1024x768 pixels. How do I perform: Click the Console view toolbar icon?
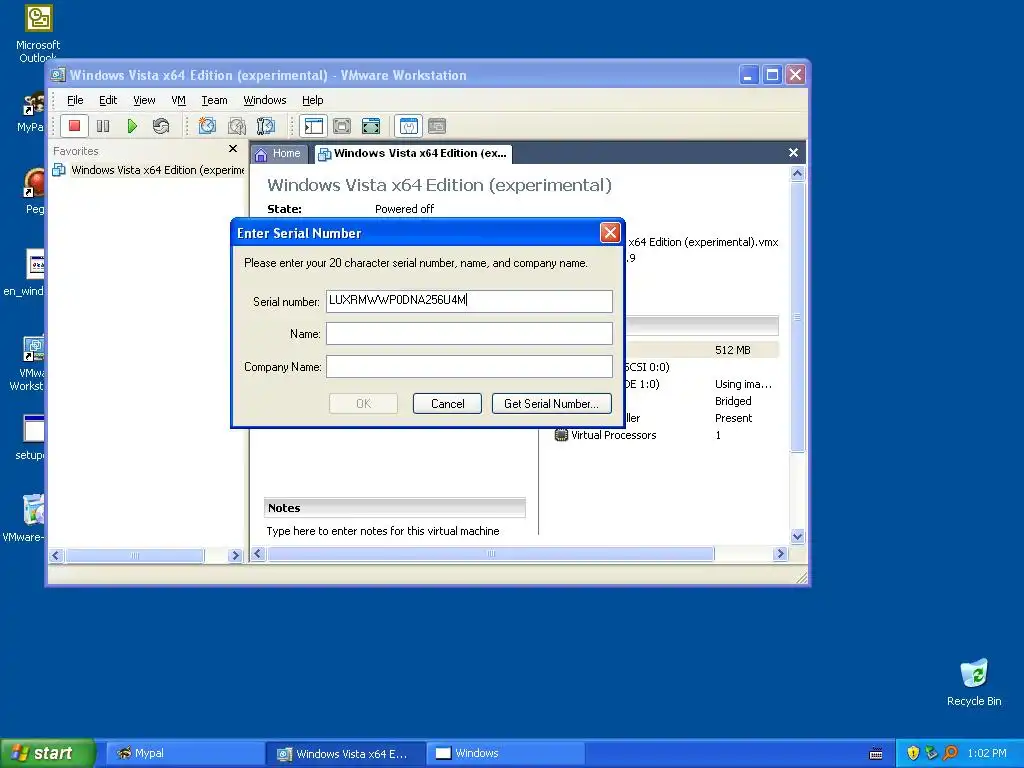click(437, 126)
